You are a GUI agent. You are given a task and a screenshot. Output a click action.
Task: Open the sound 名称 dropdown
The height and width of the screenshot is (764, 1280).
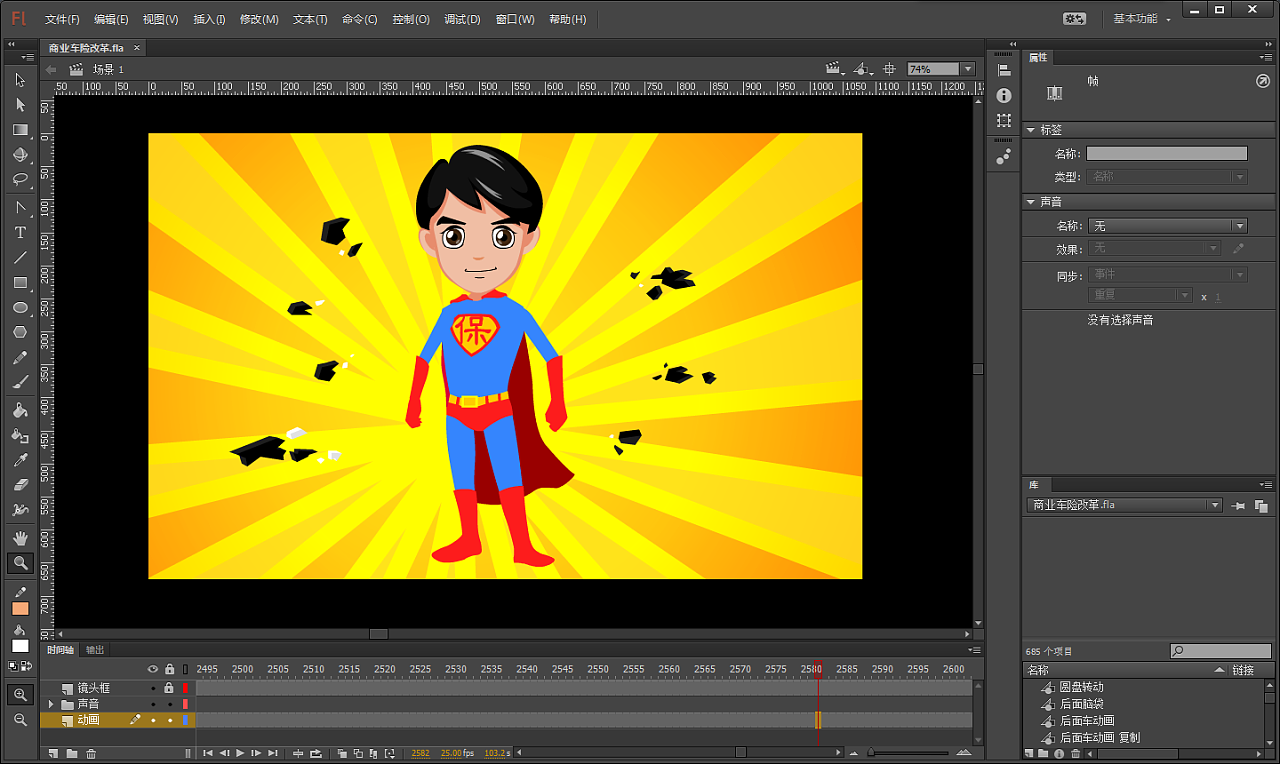[1167, 226]
